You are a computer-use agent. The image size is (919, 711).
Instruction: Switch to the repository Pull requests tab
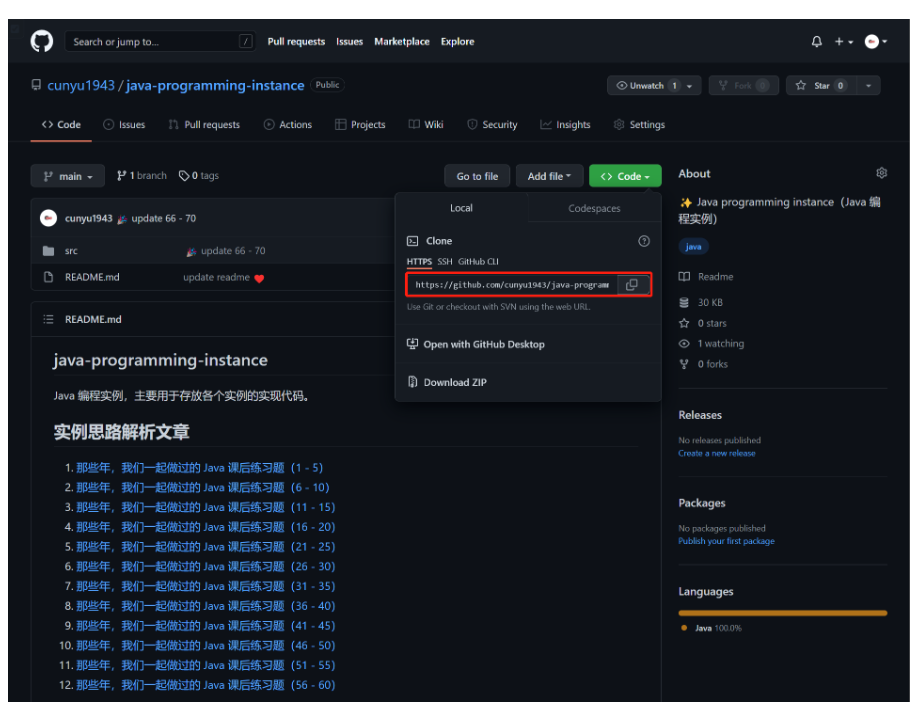tap(204, 124)
